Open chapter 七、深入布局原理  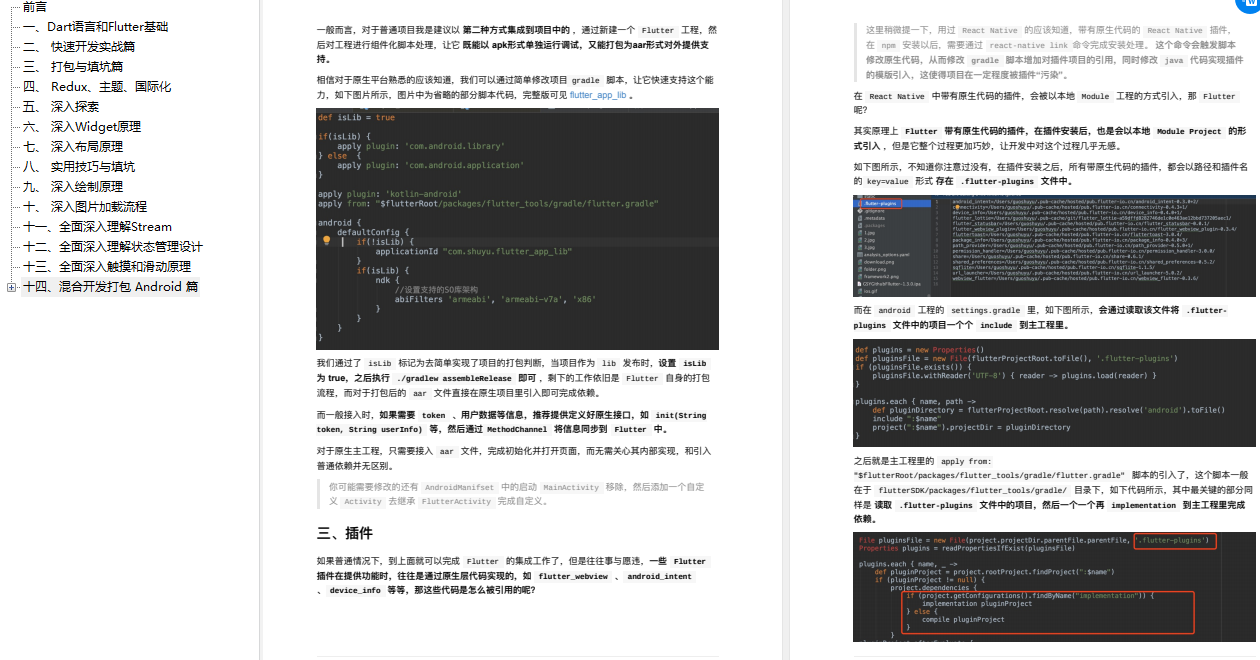(73, 147)
